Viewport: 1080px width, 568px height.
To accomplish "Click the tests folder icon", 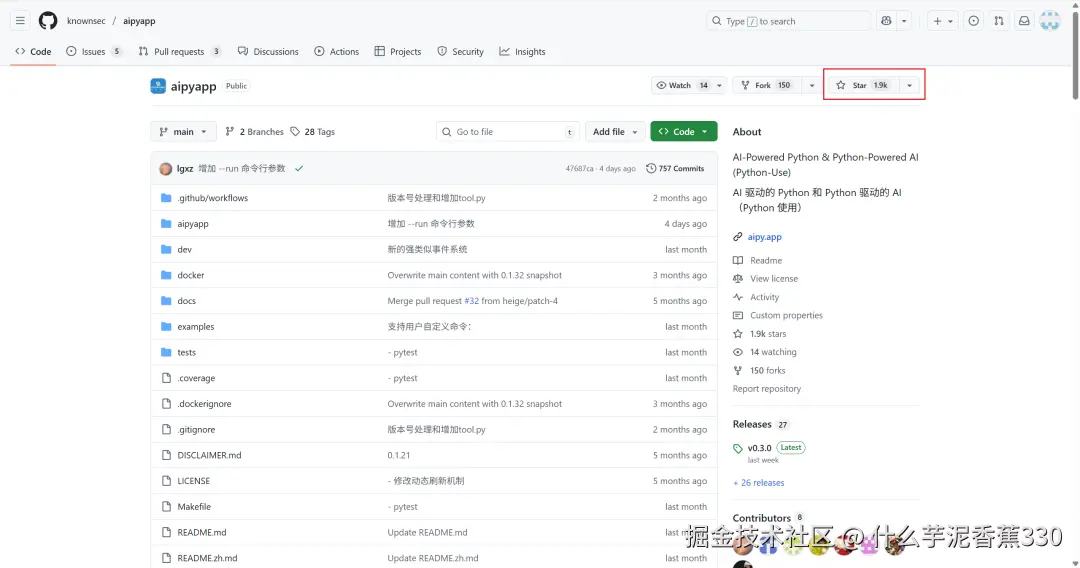I will coord(166,353).
